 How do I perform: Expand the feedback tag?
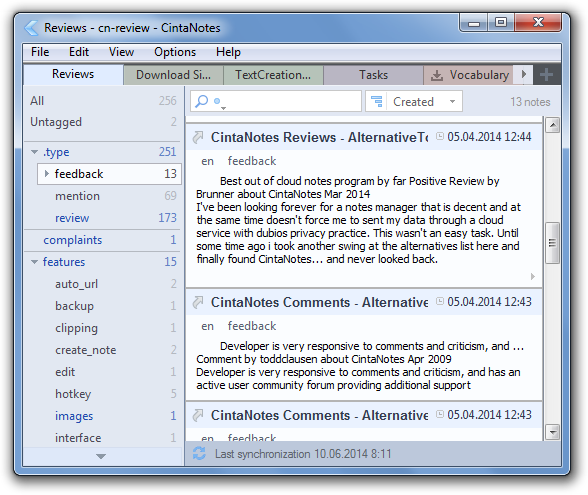46,174
